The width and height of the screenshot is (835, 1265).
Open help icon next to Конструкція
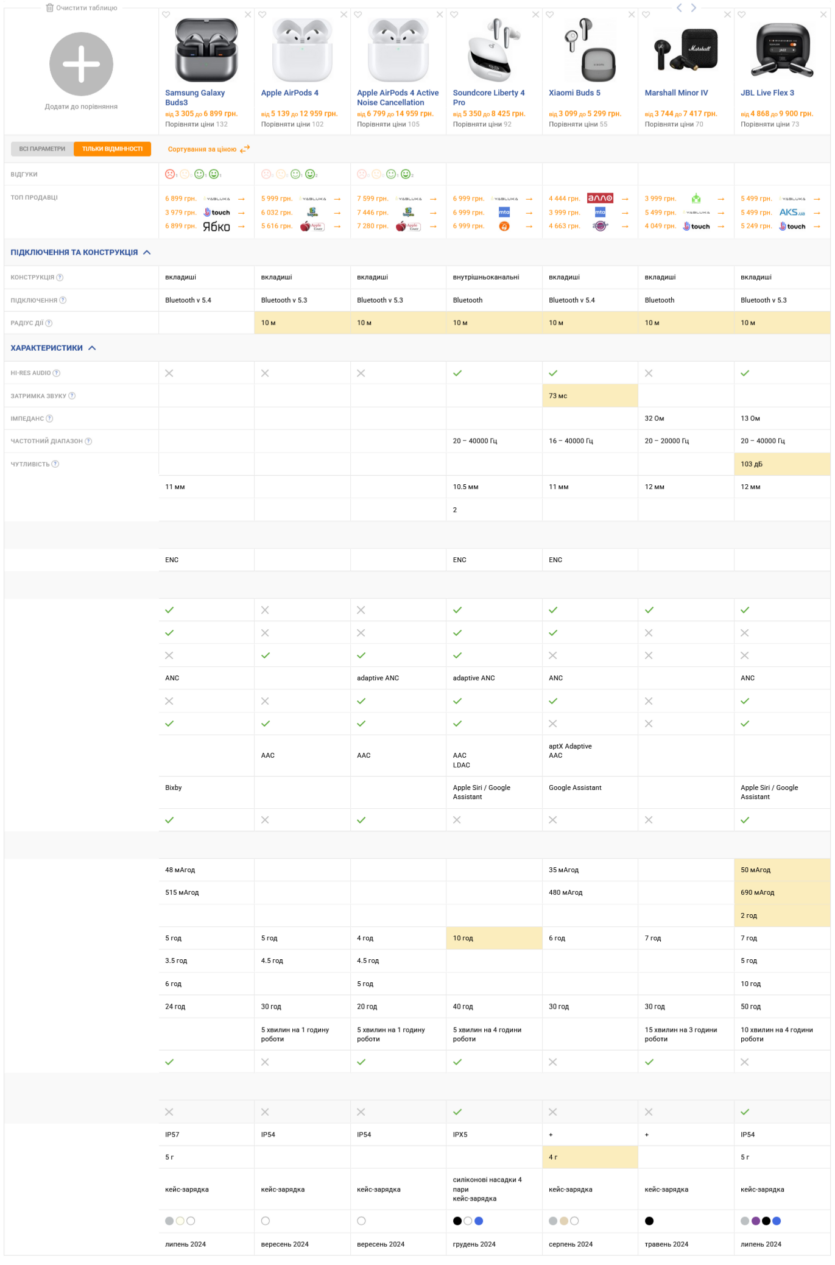(x=60, y=277)
